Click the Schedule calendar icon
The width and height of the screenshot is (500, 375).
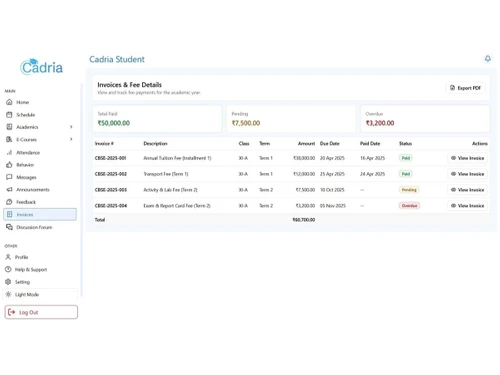9,115
